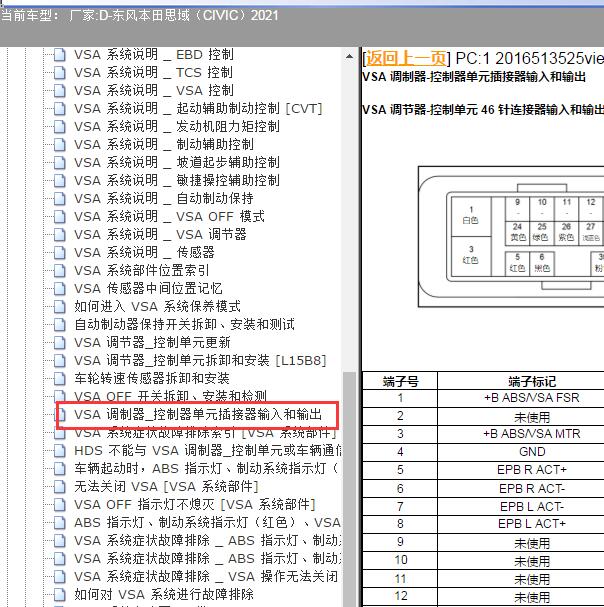Click 端子标记 column header

click(532, 381)
